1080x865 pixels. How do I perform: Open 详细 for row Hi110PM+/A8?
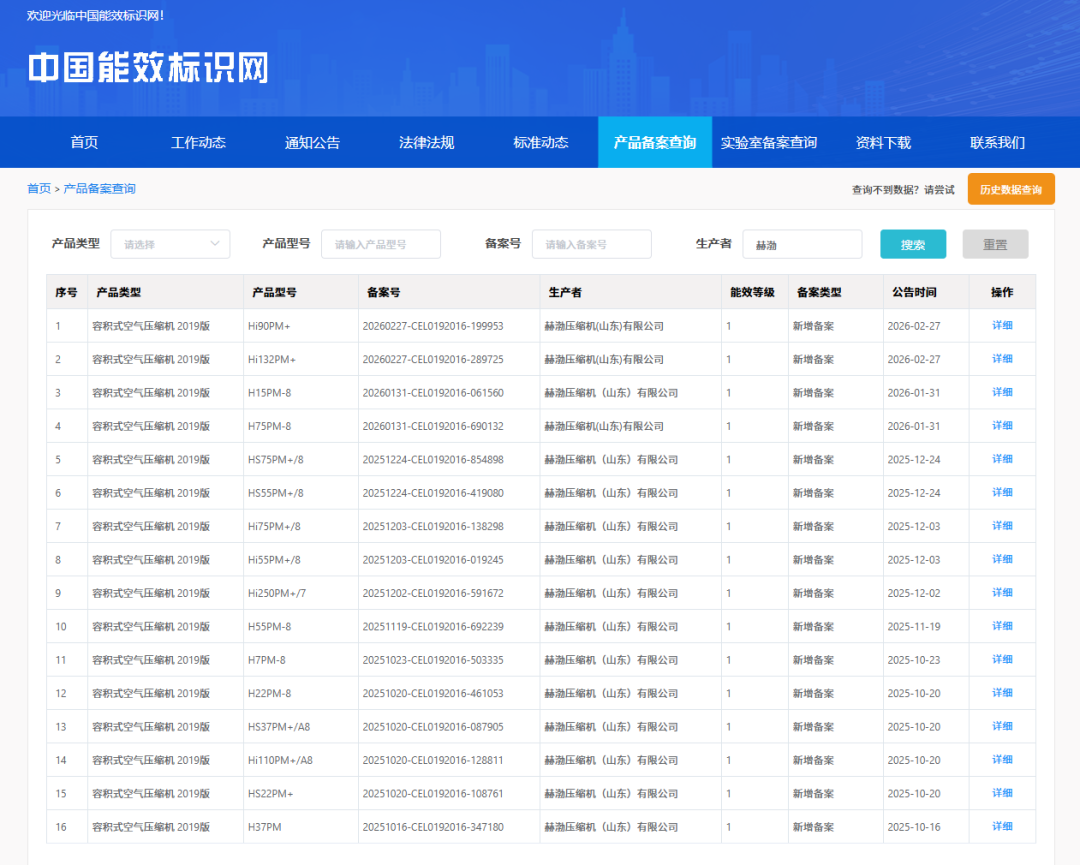[1002, 760]
